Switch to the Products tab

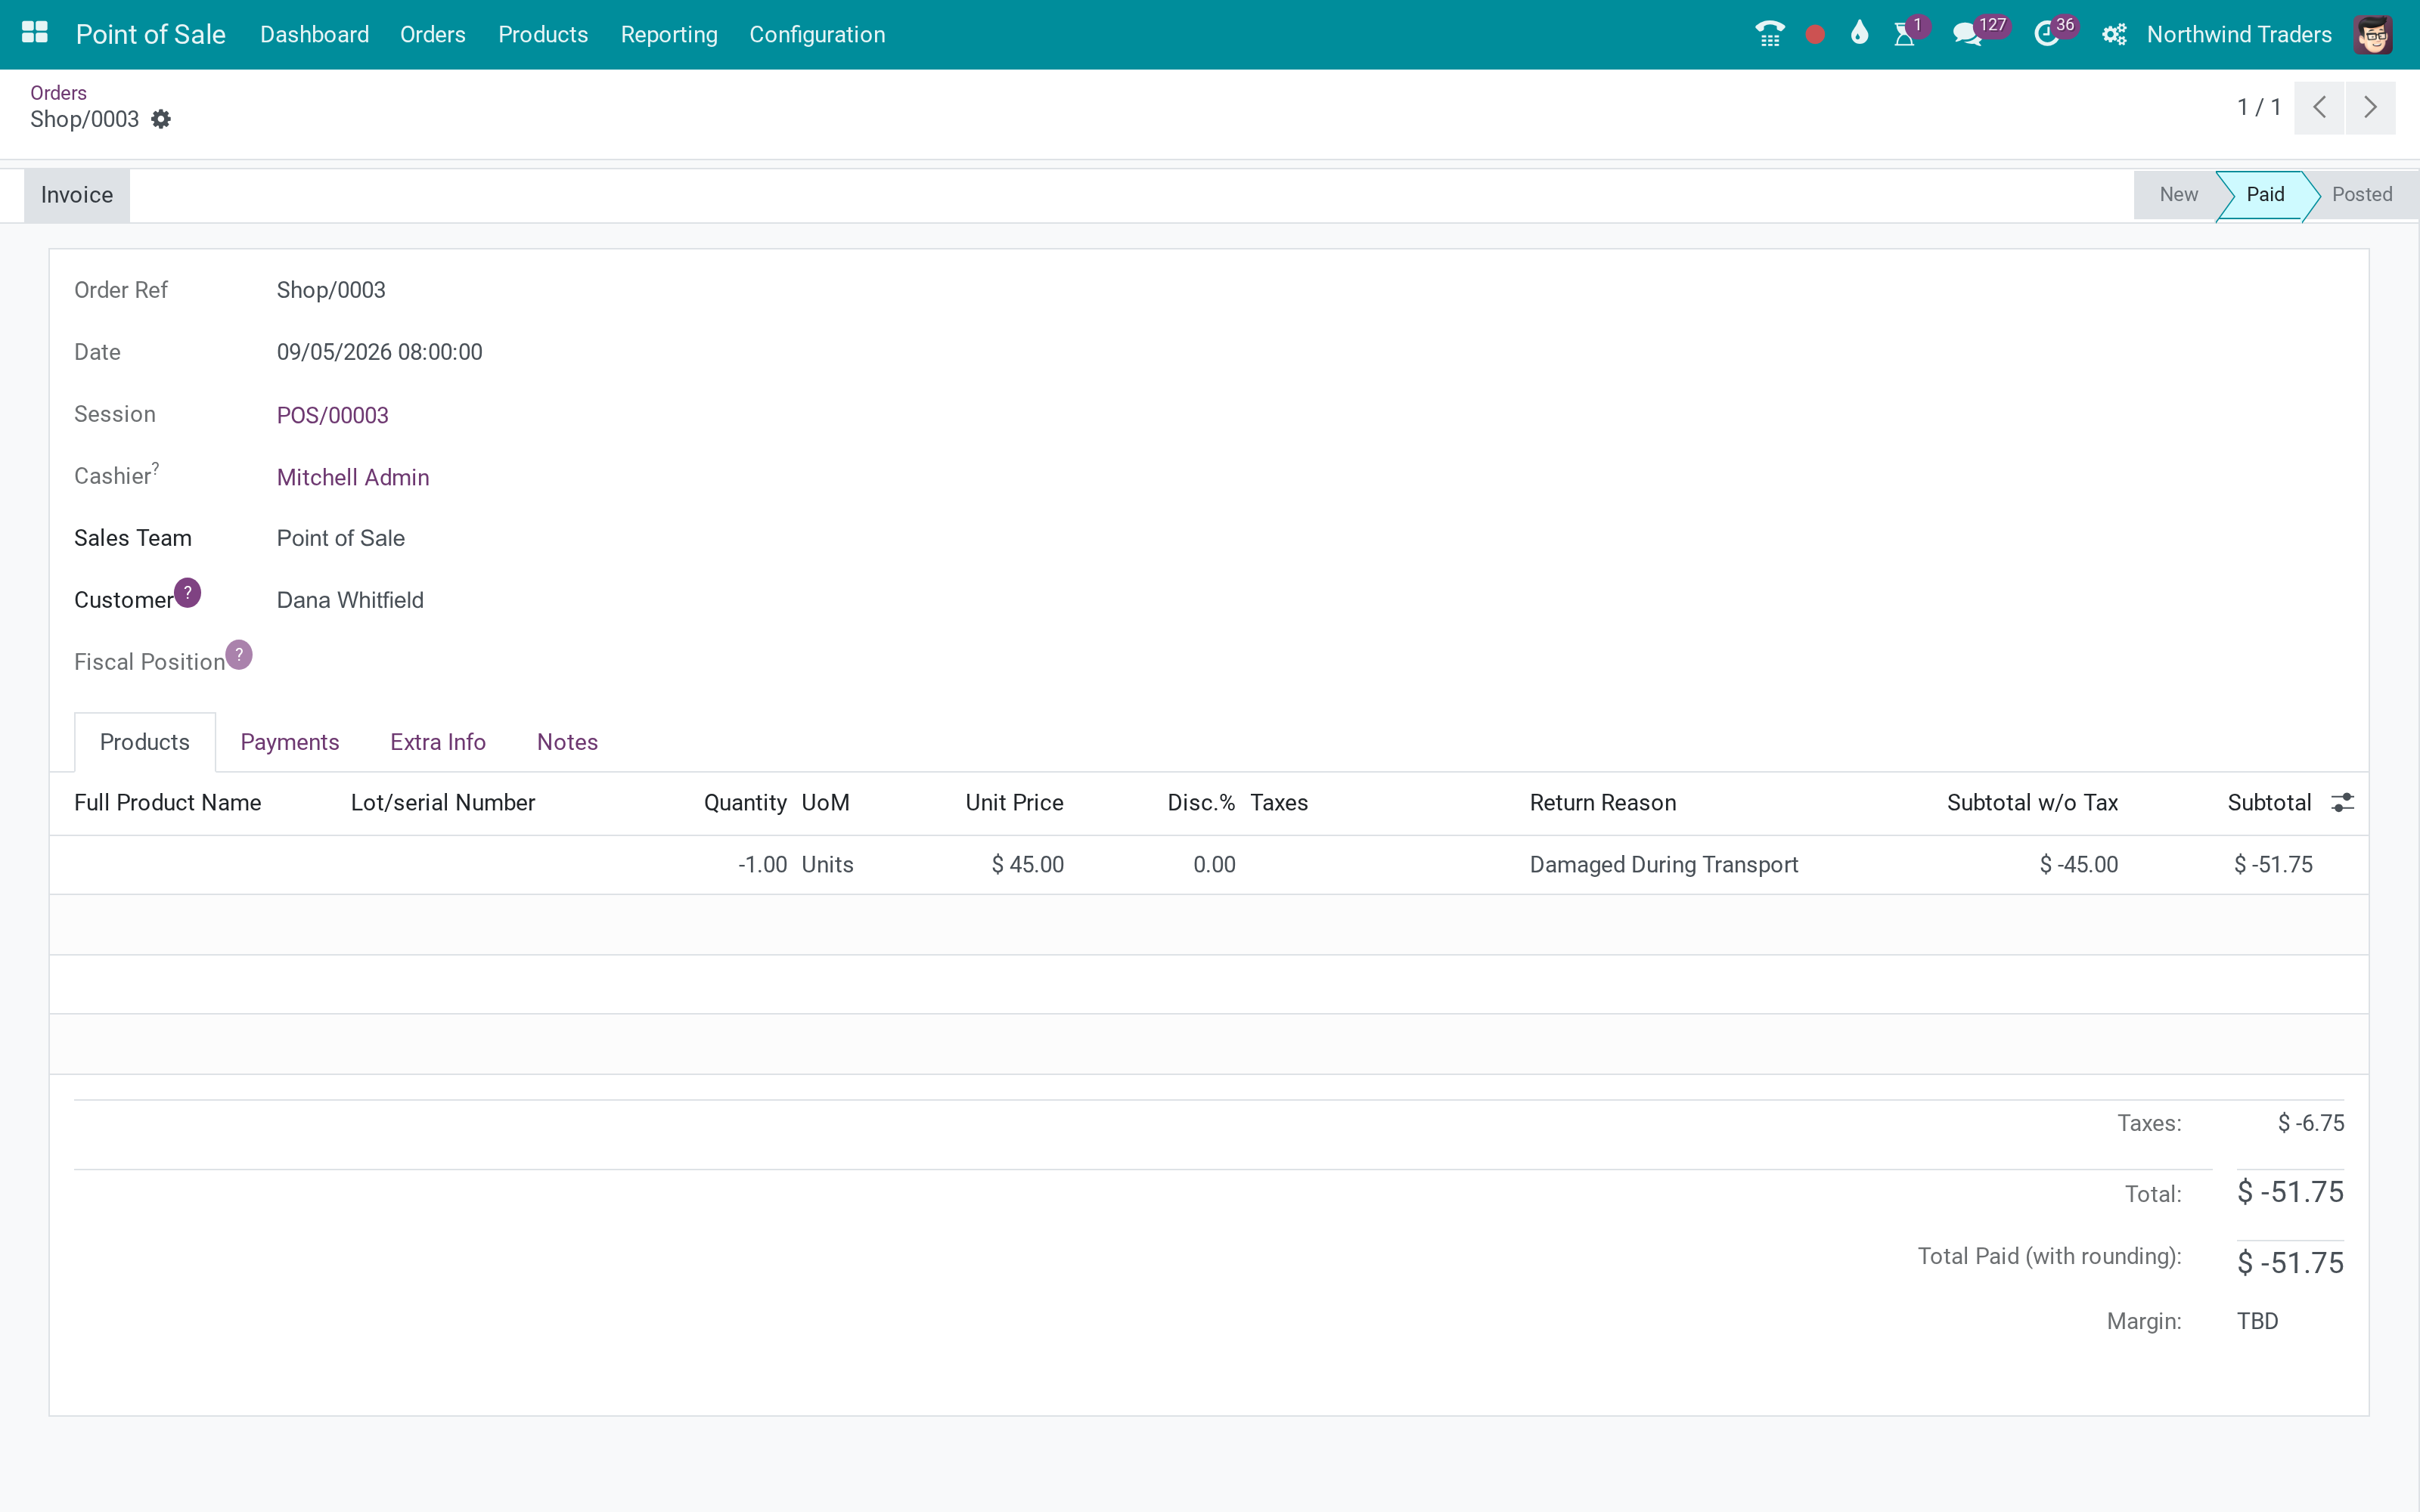click(x=145, y=742)
